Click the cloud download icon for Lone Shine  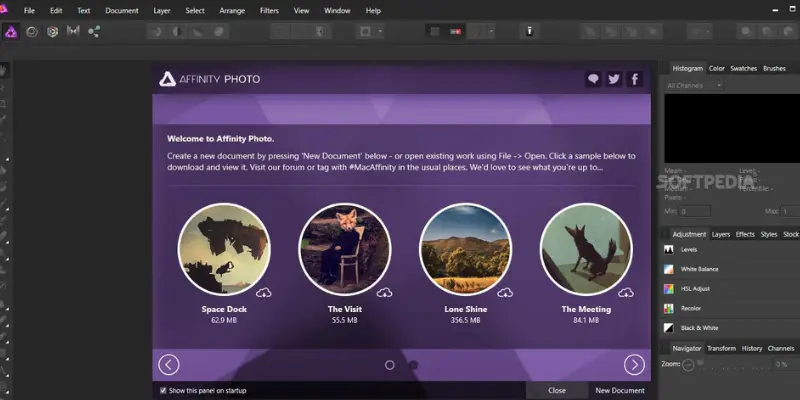[505, 292]
